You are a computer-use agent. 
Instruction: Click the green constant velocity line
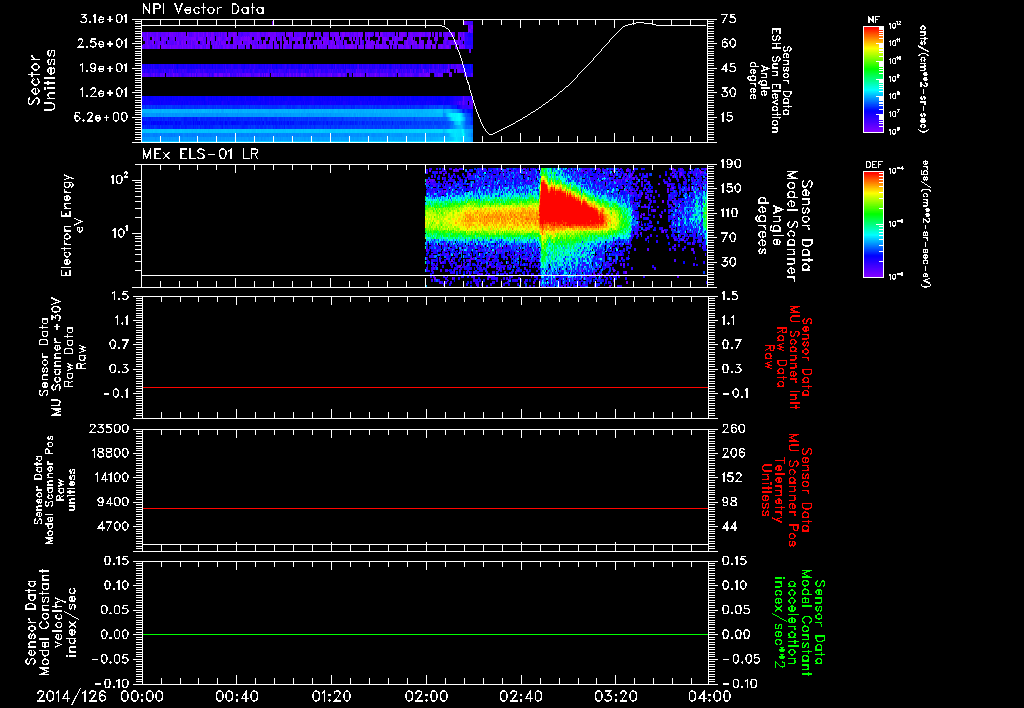[x=425, y=634]
